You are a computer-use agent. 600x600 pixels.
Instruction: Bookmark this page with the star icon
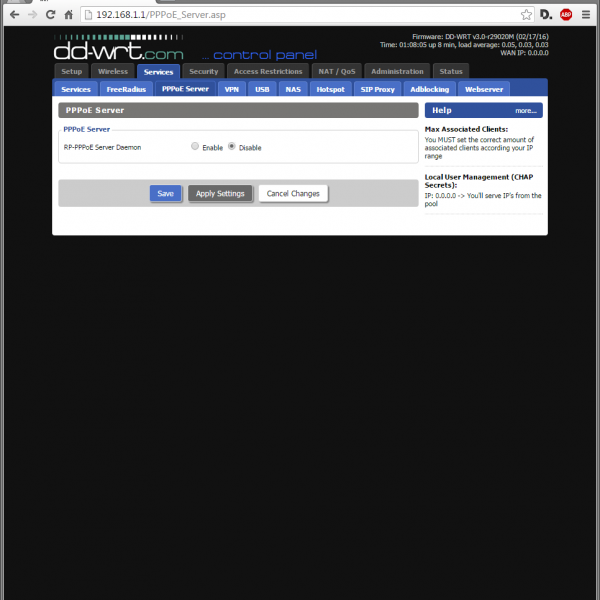coord(526,15)
